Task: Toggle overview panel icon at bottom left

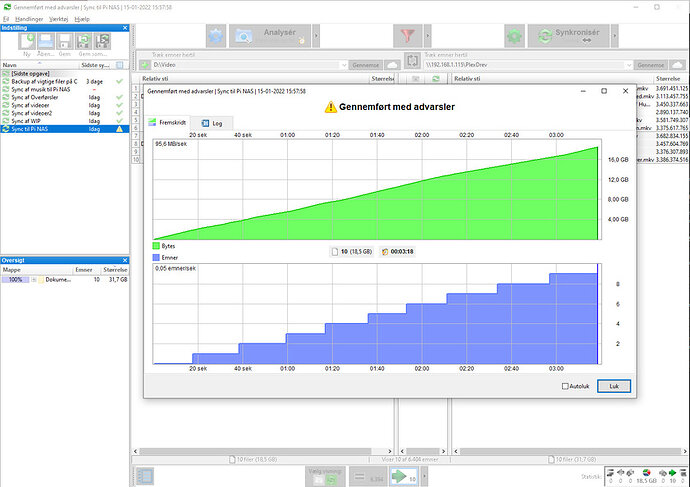Action: (145, 476)
